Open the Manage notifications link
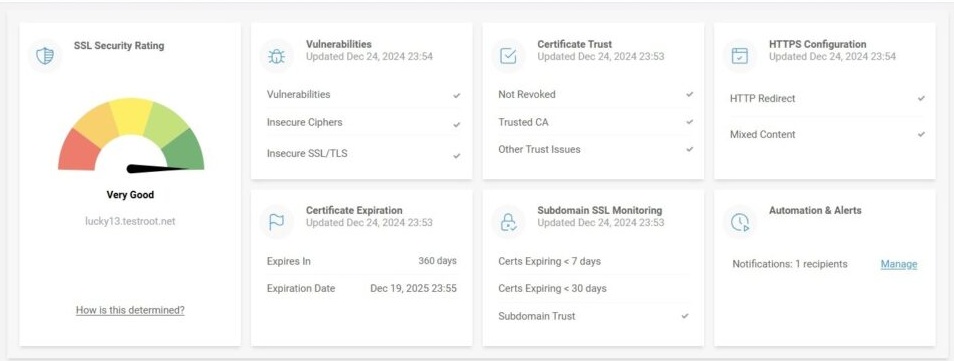 pyautogui.click(x=899, y=264)
